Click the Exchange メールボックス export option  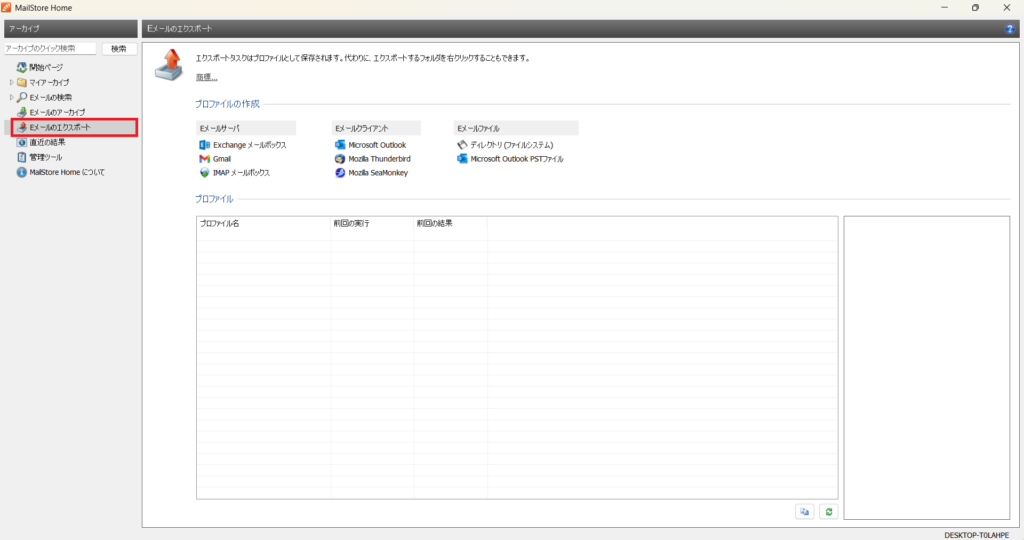click(243, 145)
